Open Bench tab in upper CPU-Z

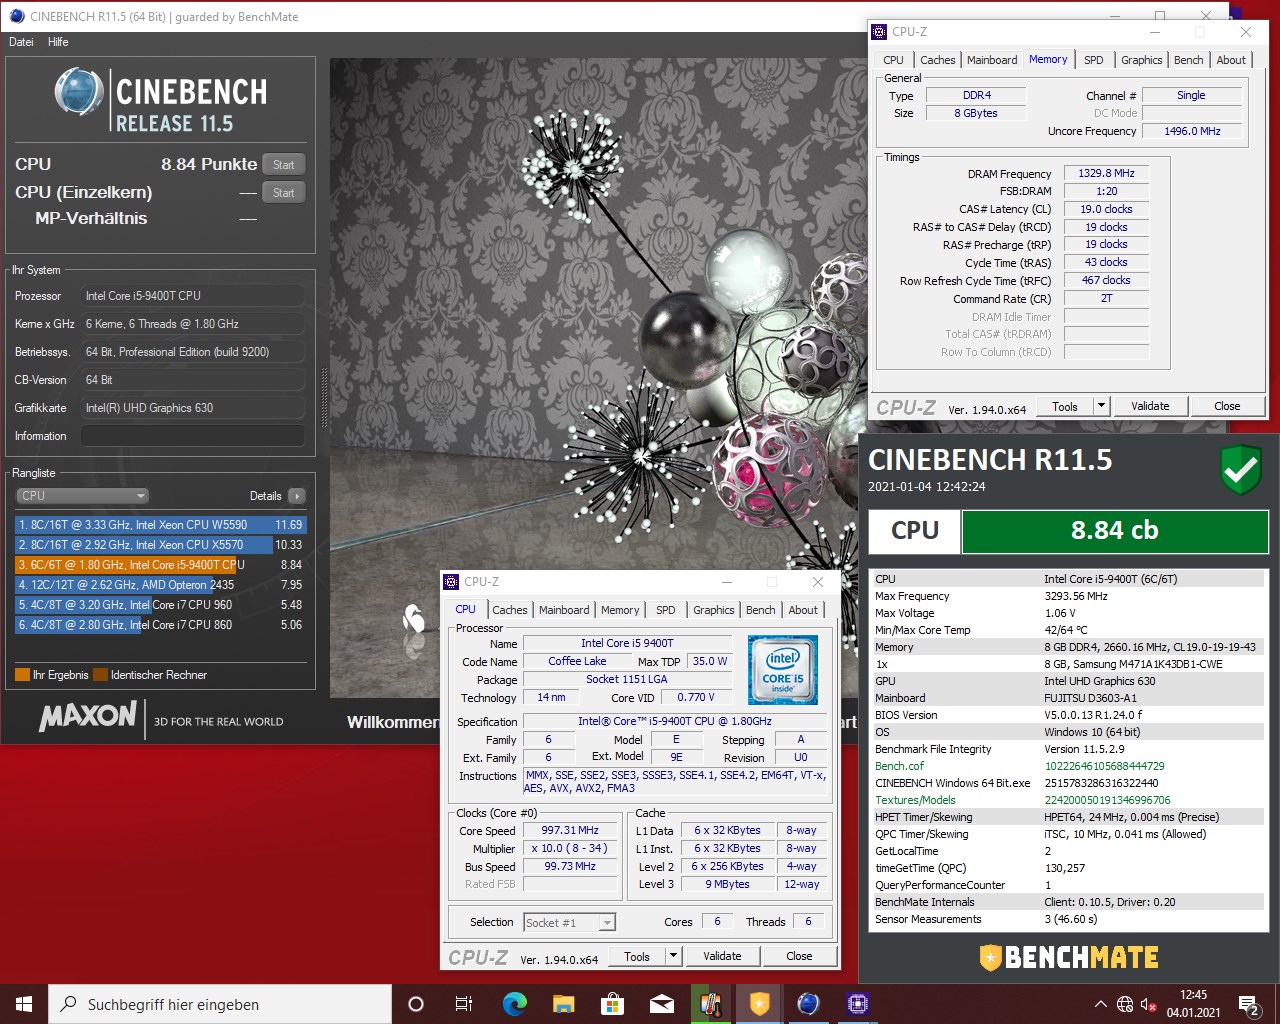(x=1188, y=60)
